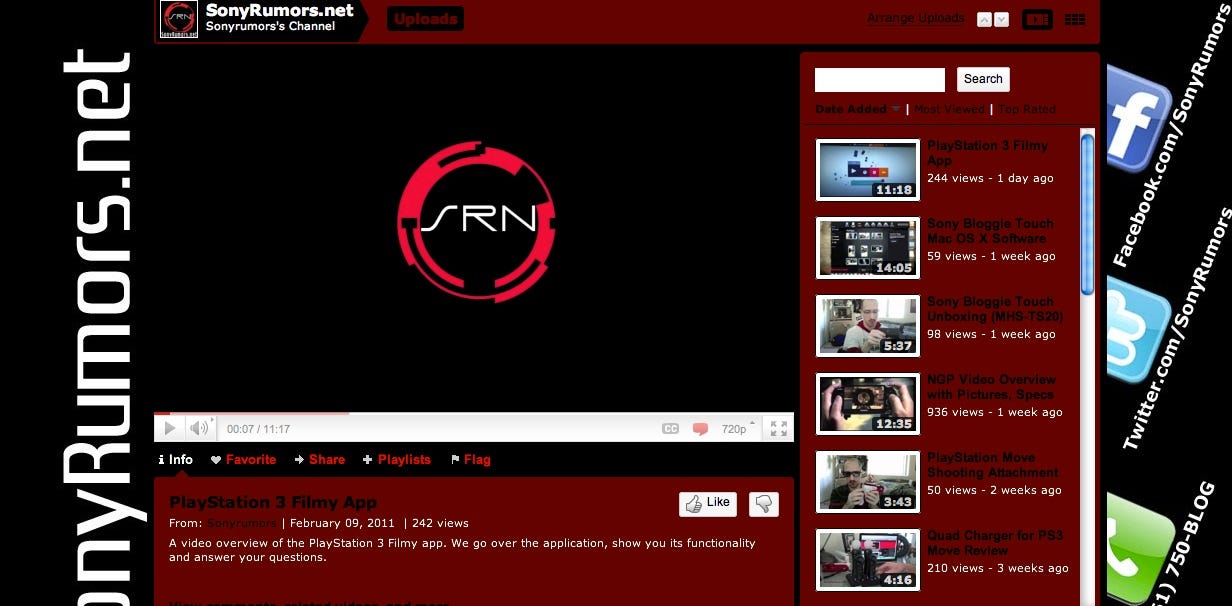Screen dimensions: 1232x606
Task: Open the 720p video quality menu
Action: (739, 429)
